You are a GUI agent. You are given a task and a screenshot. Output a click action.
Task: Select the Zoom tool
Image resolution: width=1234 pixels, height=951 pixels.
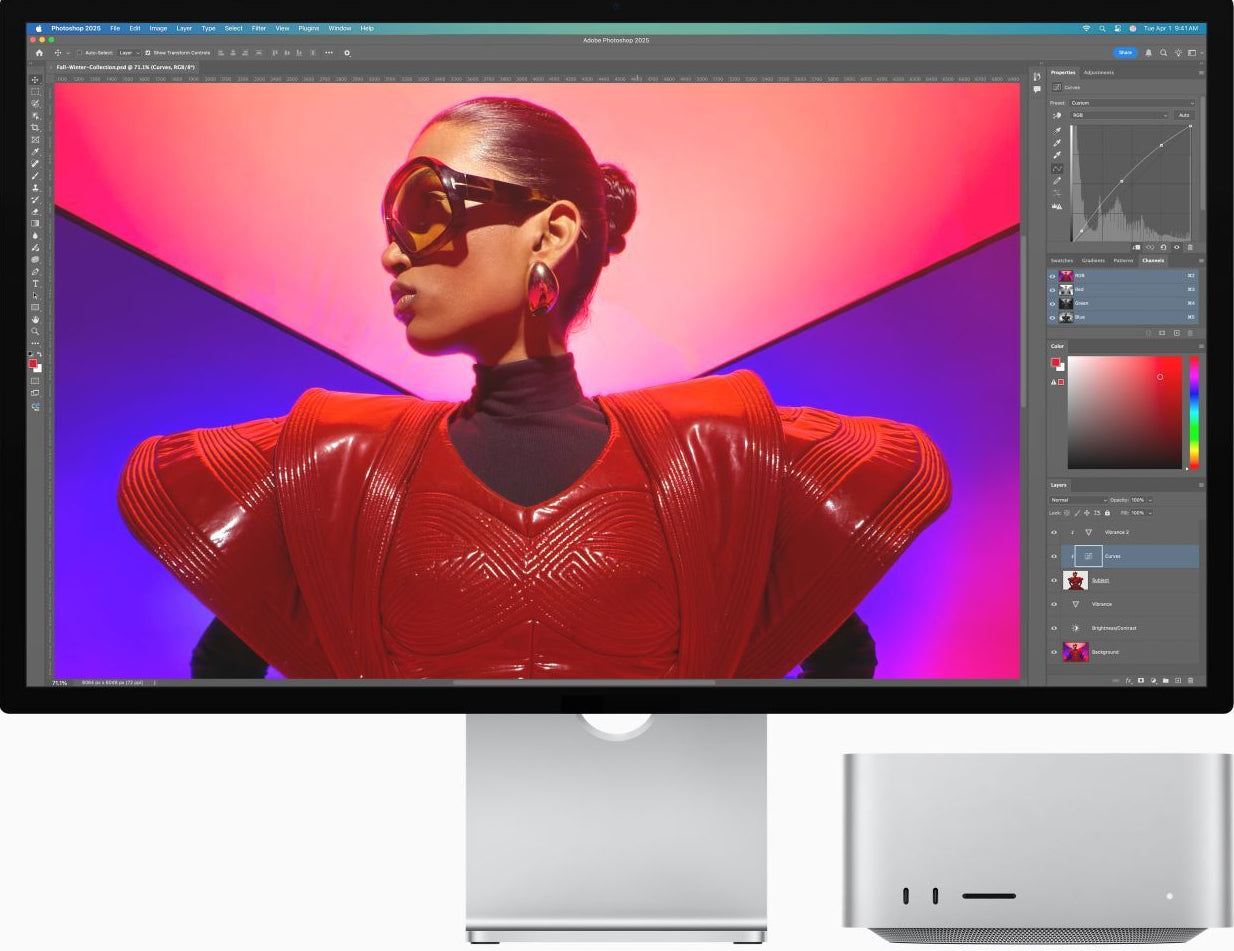coord(35,331)
